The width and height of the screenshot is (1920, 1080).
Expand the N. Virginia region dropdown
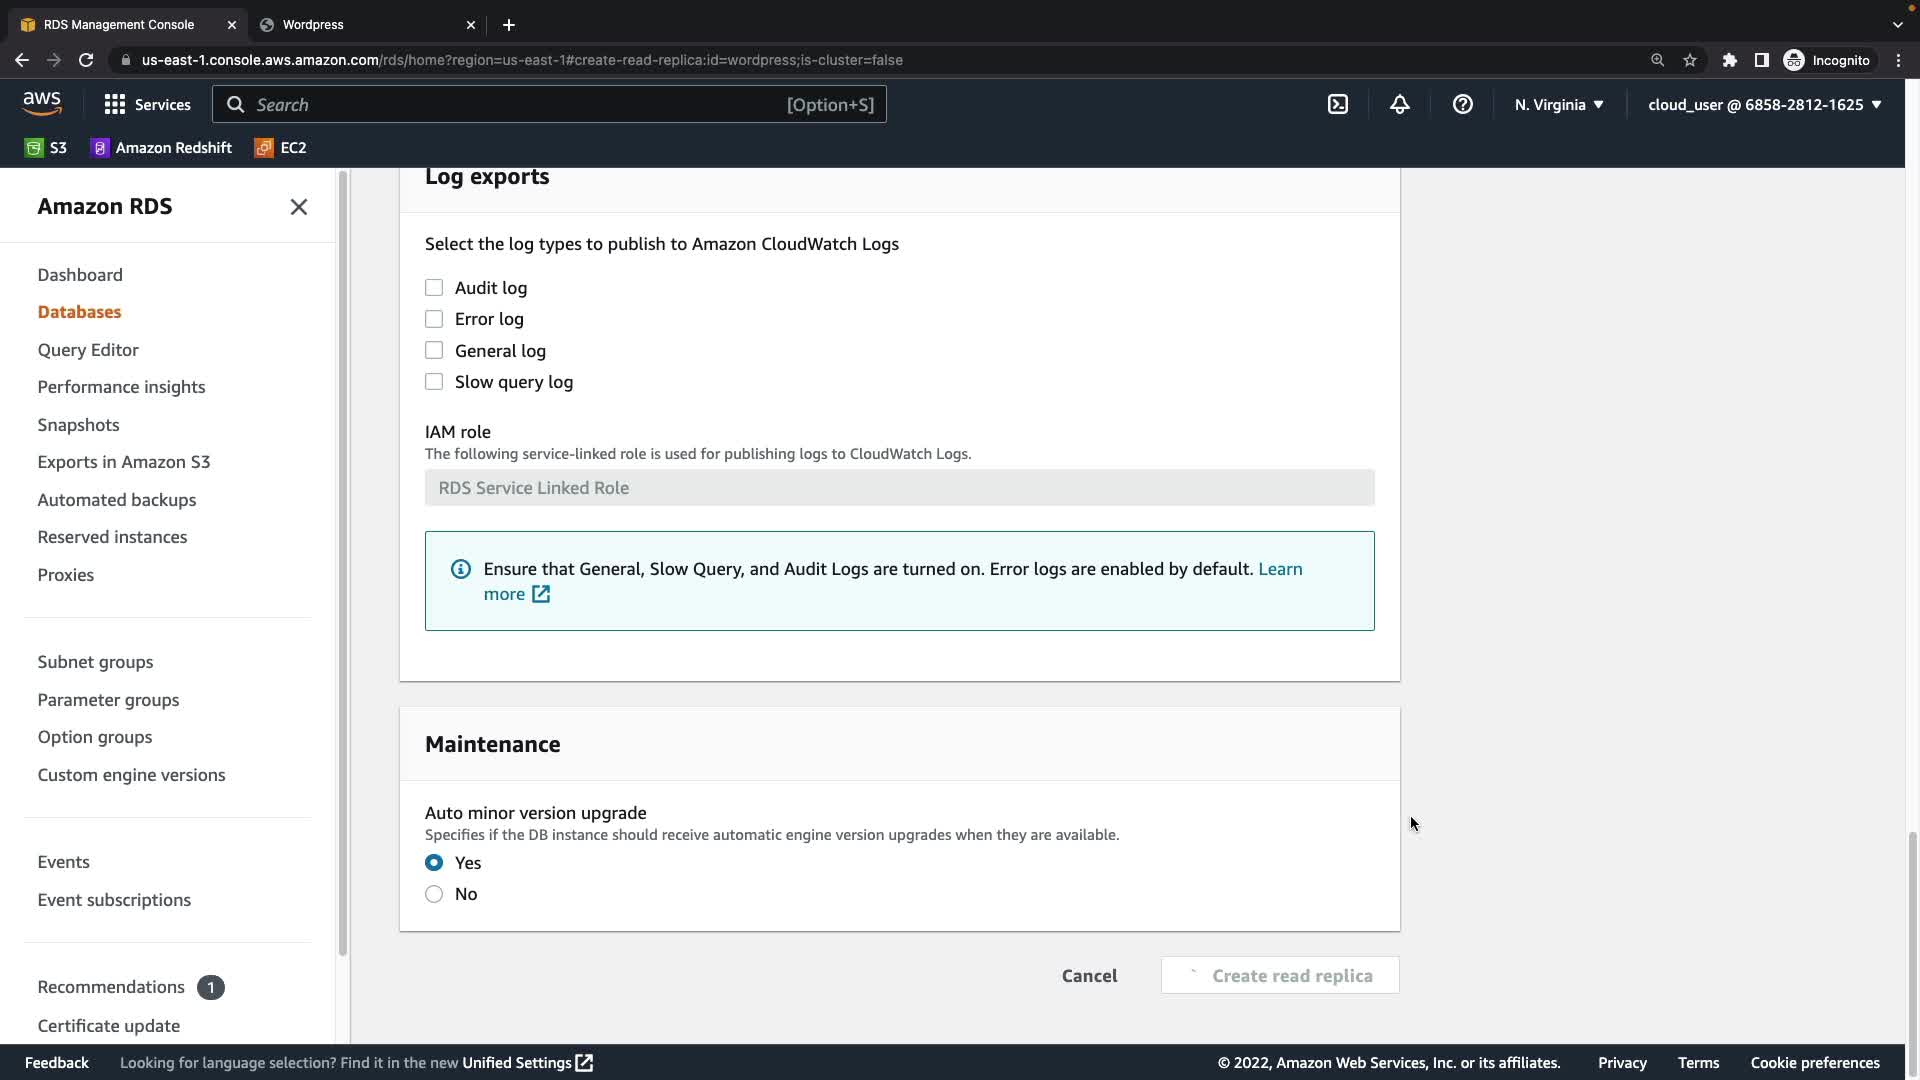(x=1558, y=104)
